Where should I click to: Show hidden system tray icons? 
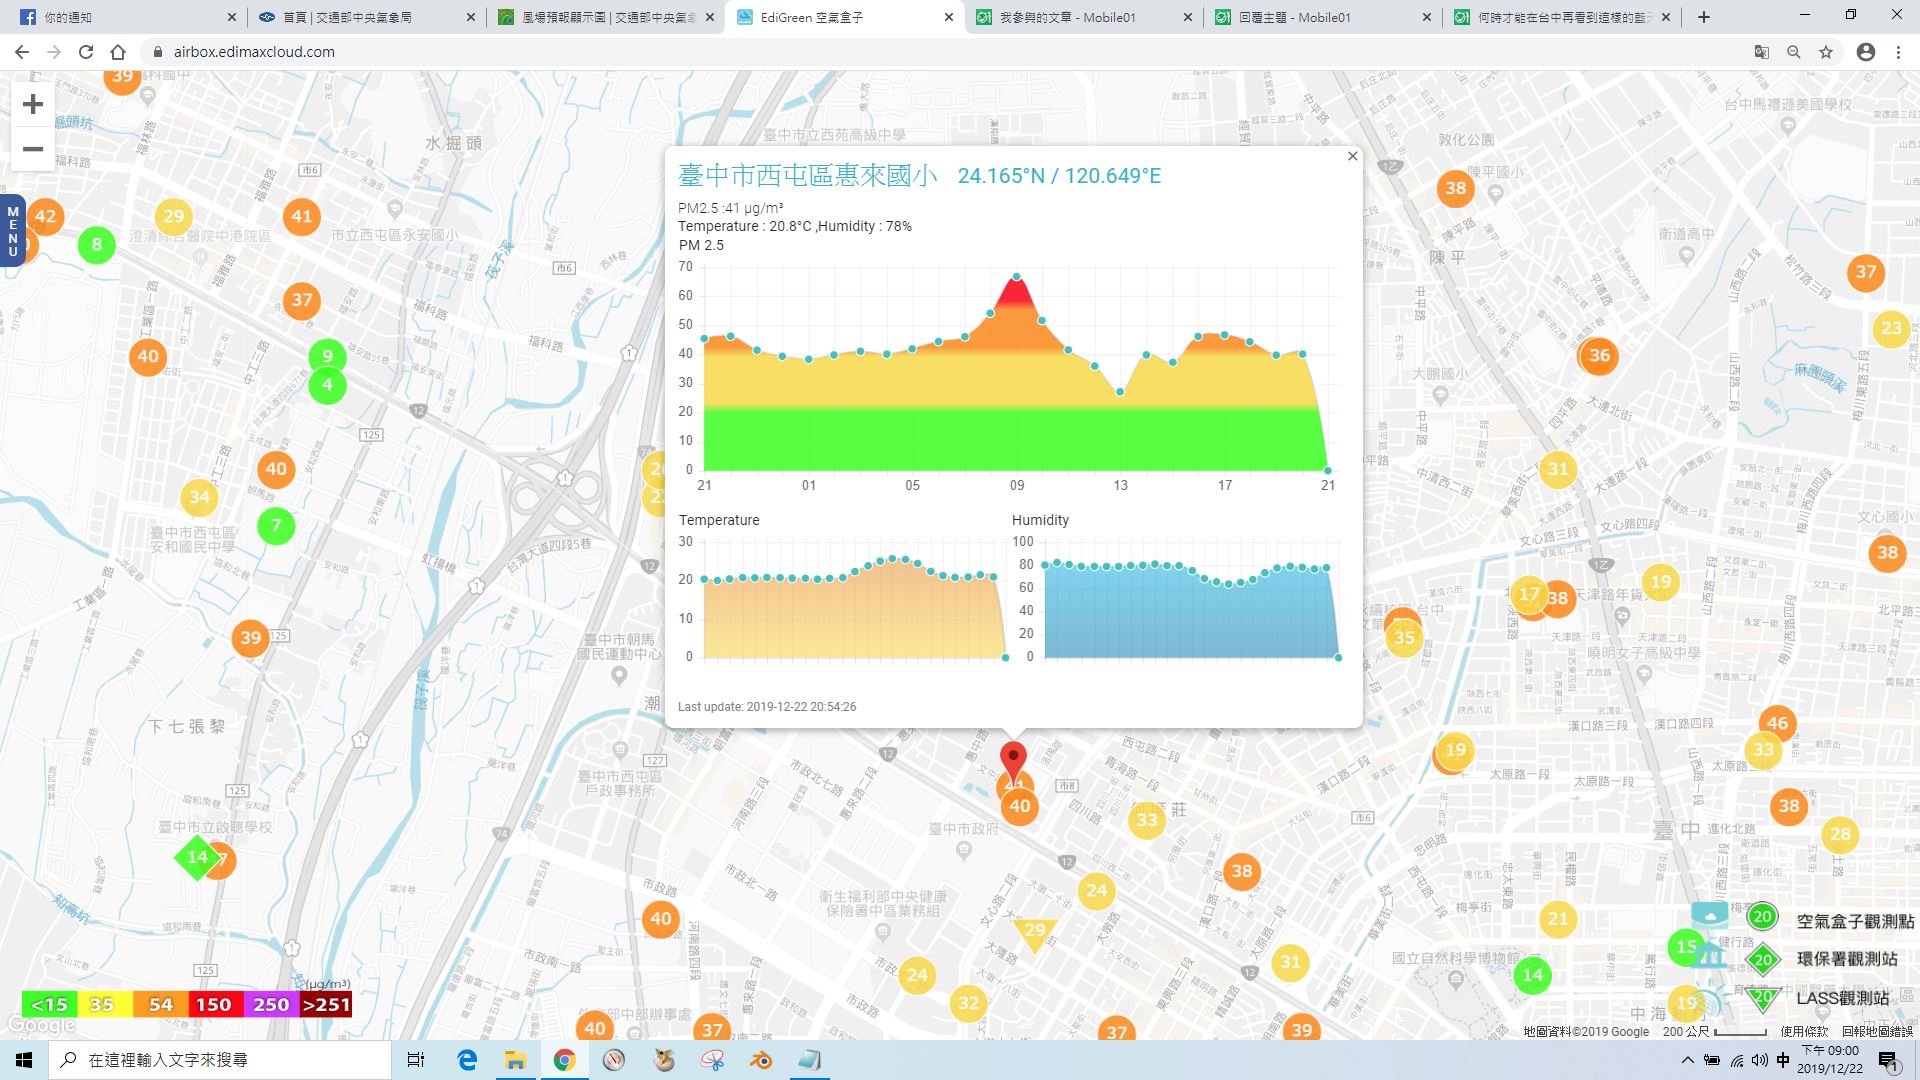click(x=1688, y=1060)
